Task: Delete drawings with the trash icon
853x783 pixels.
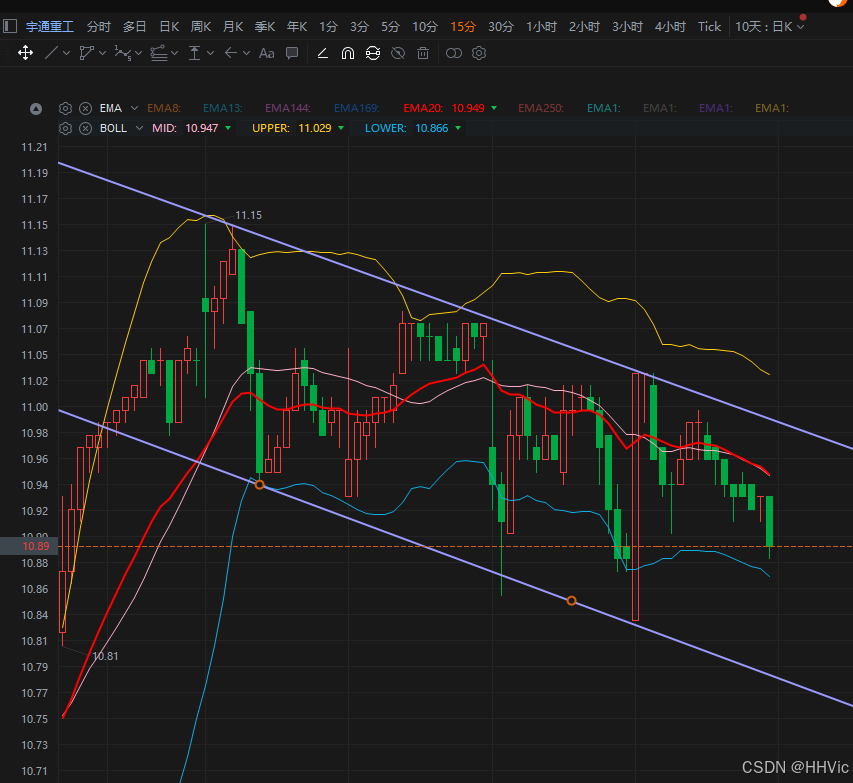Action: tap(423, 53)
